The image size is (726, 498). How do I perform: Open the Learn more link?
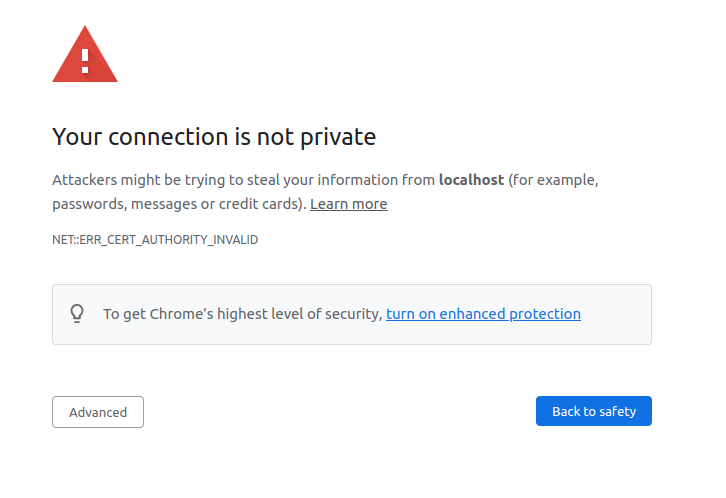point(348,204)
